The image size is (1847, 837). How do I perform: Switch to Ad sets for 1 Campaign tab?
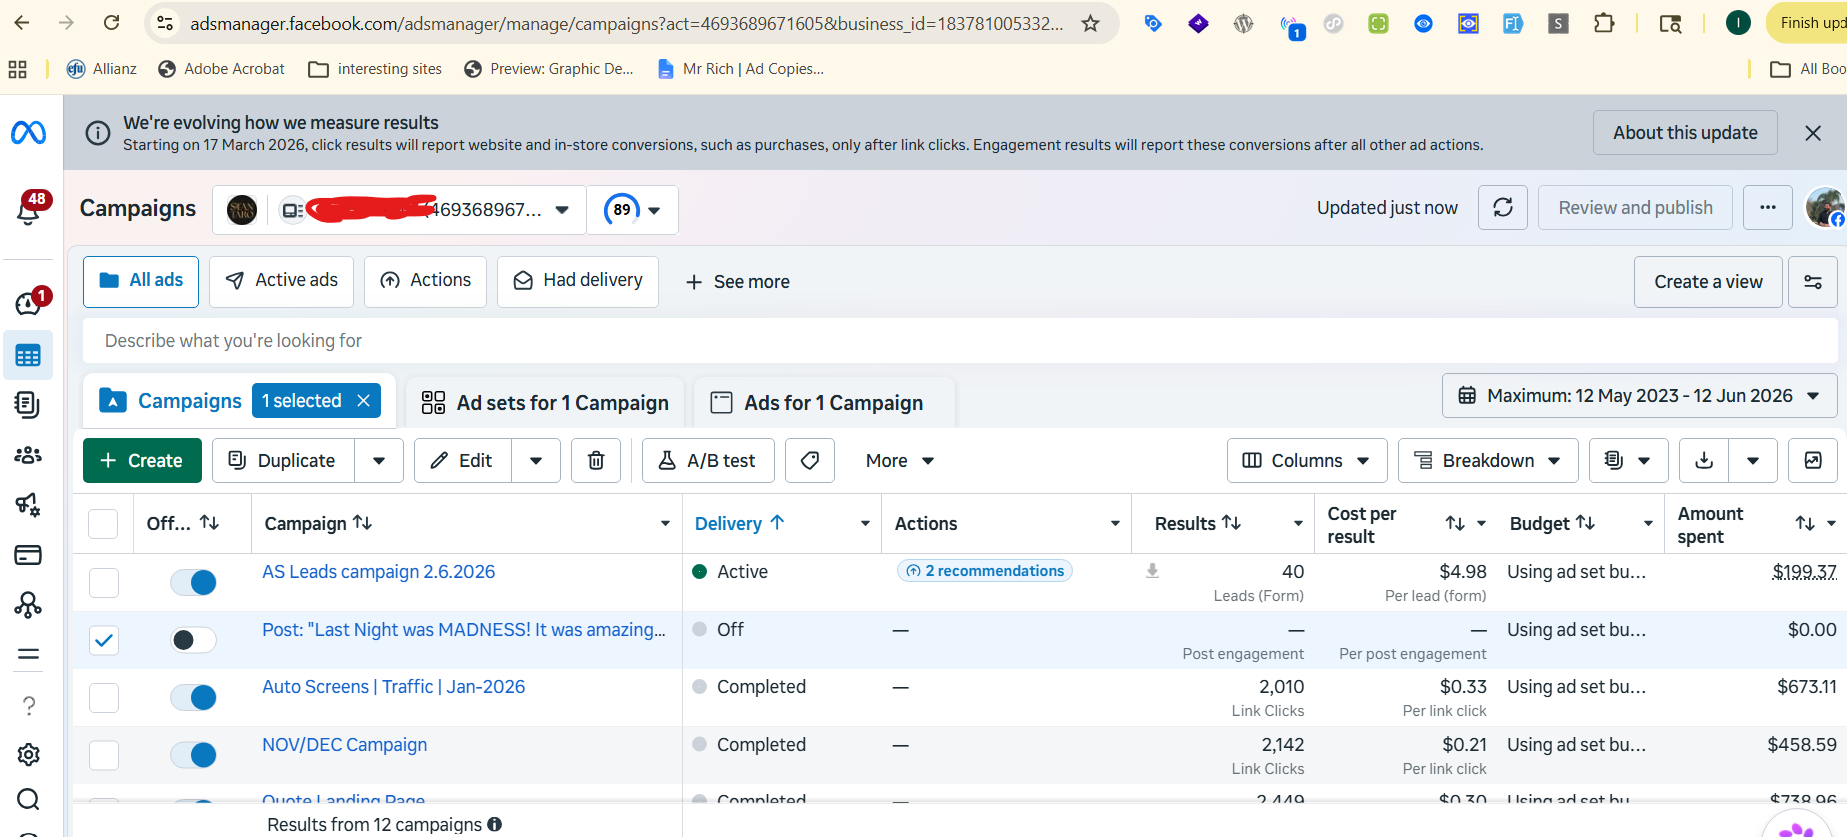click(545, 403)
